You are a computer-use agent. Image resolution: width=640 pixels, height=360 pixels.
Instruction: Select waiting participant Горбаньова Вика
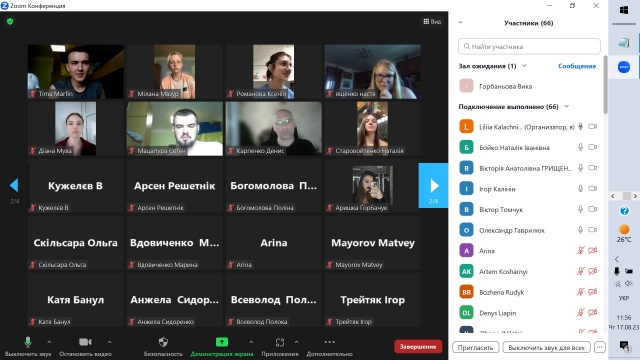[x=529, y=86]
